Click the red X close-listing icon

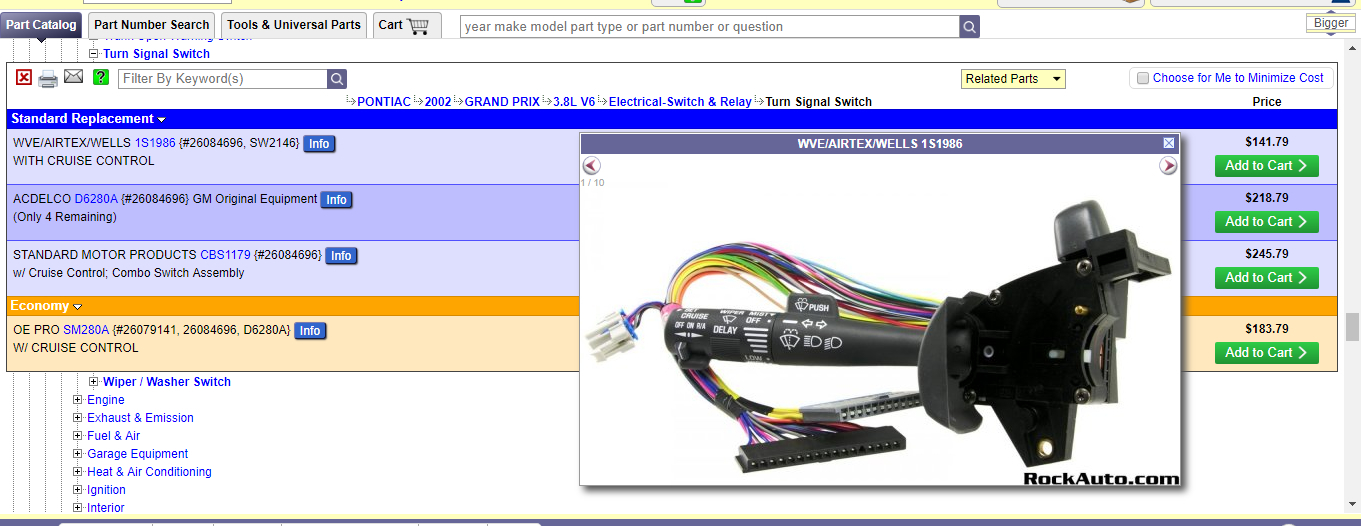click(24, 77)
